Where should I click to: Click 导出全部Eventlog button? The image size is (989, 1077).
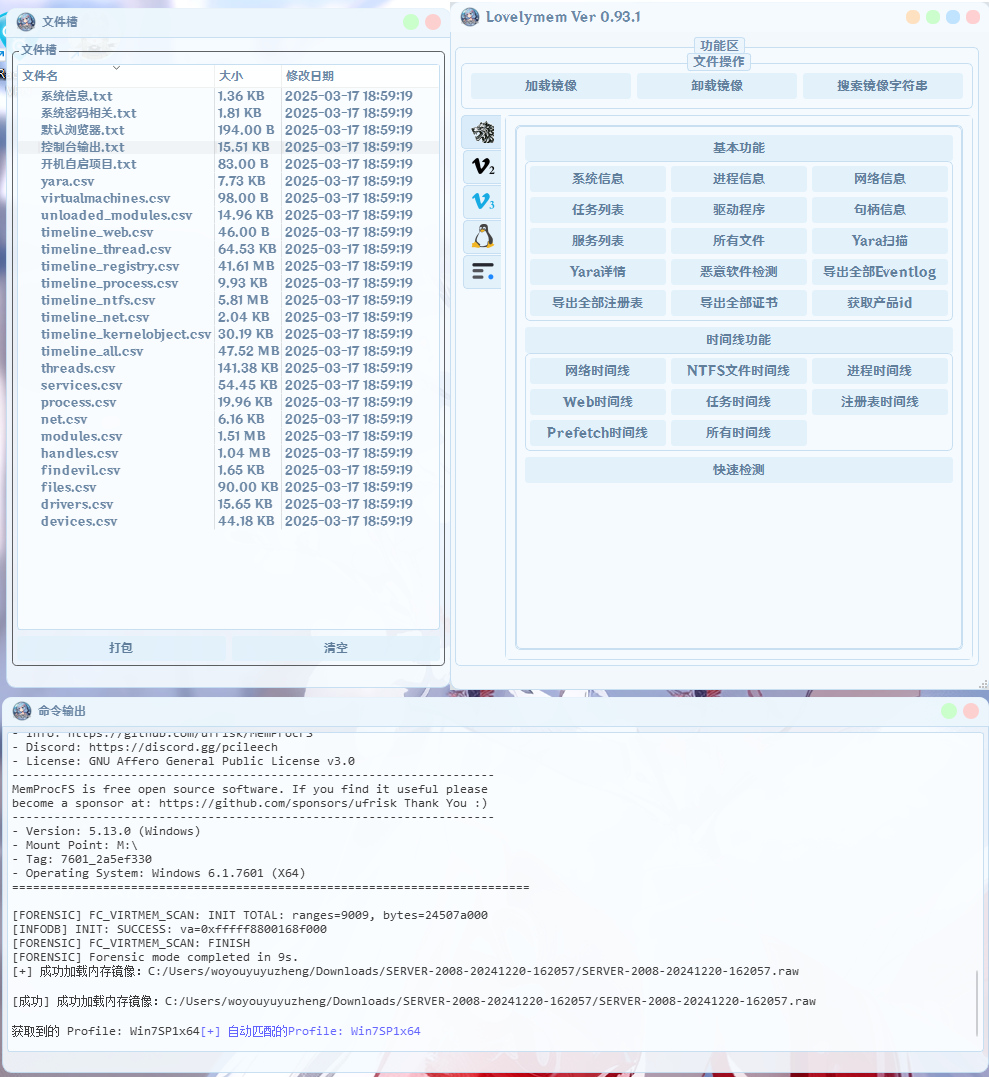tap(880, 272)
